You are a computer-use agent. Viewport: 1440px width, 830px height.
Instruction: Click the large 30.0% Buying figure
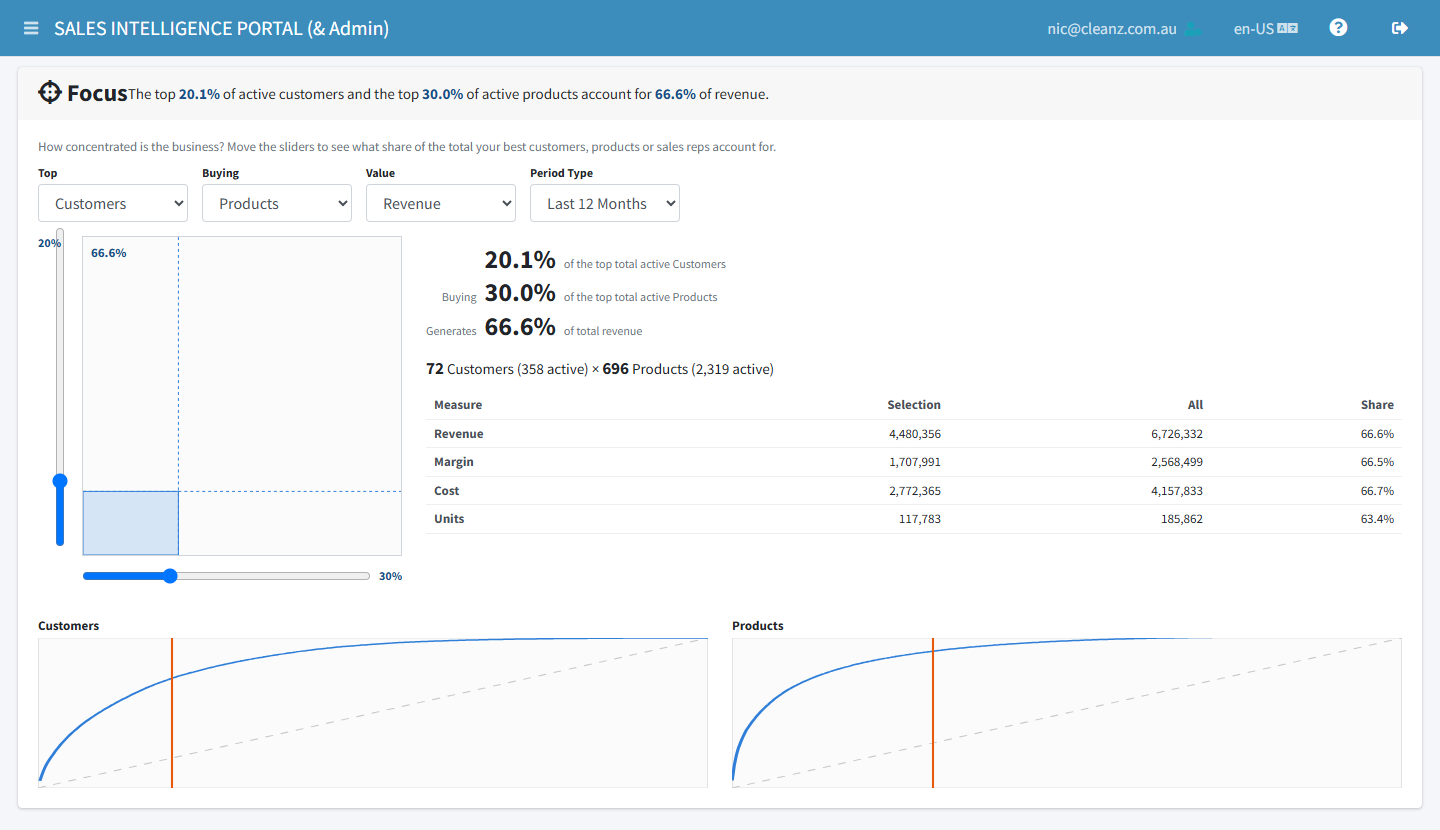click(x=520, y=293)
